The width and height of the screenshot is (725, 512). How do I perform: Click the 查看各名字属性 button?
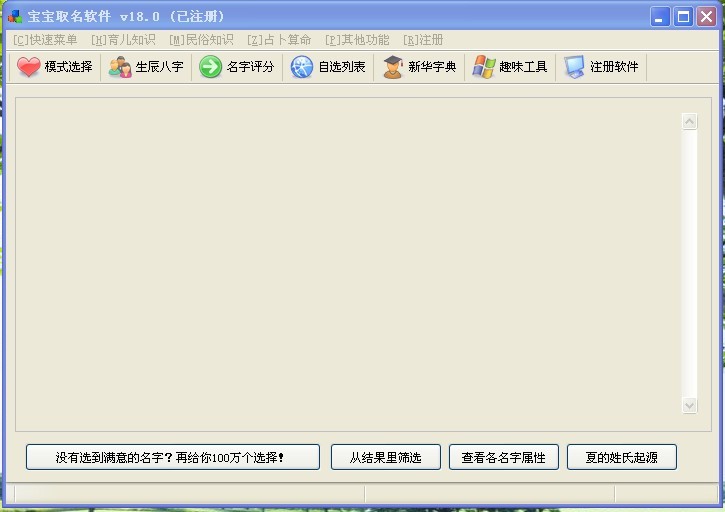click(504, 457)
